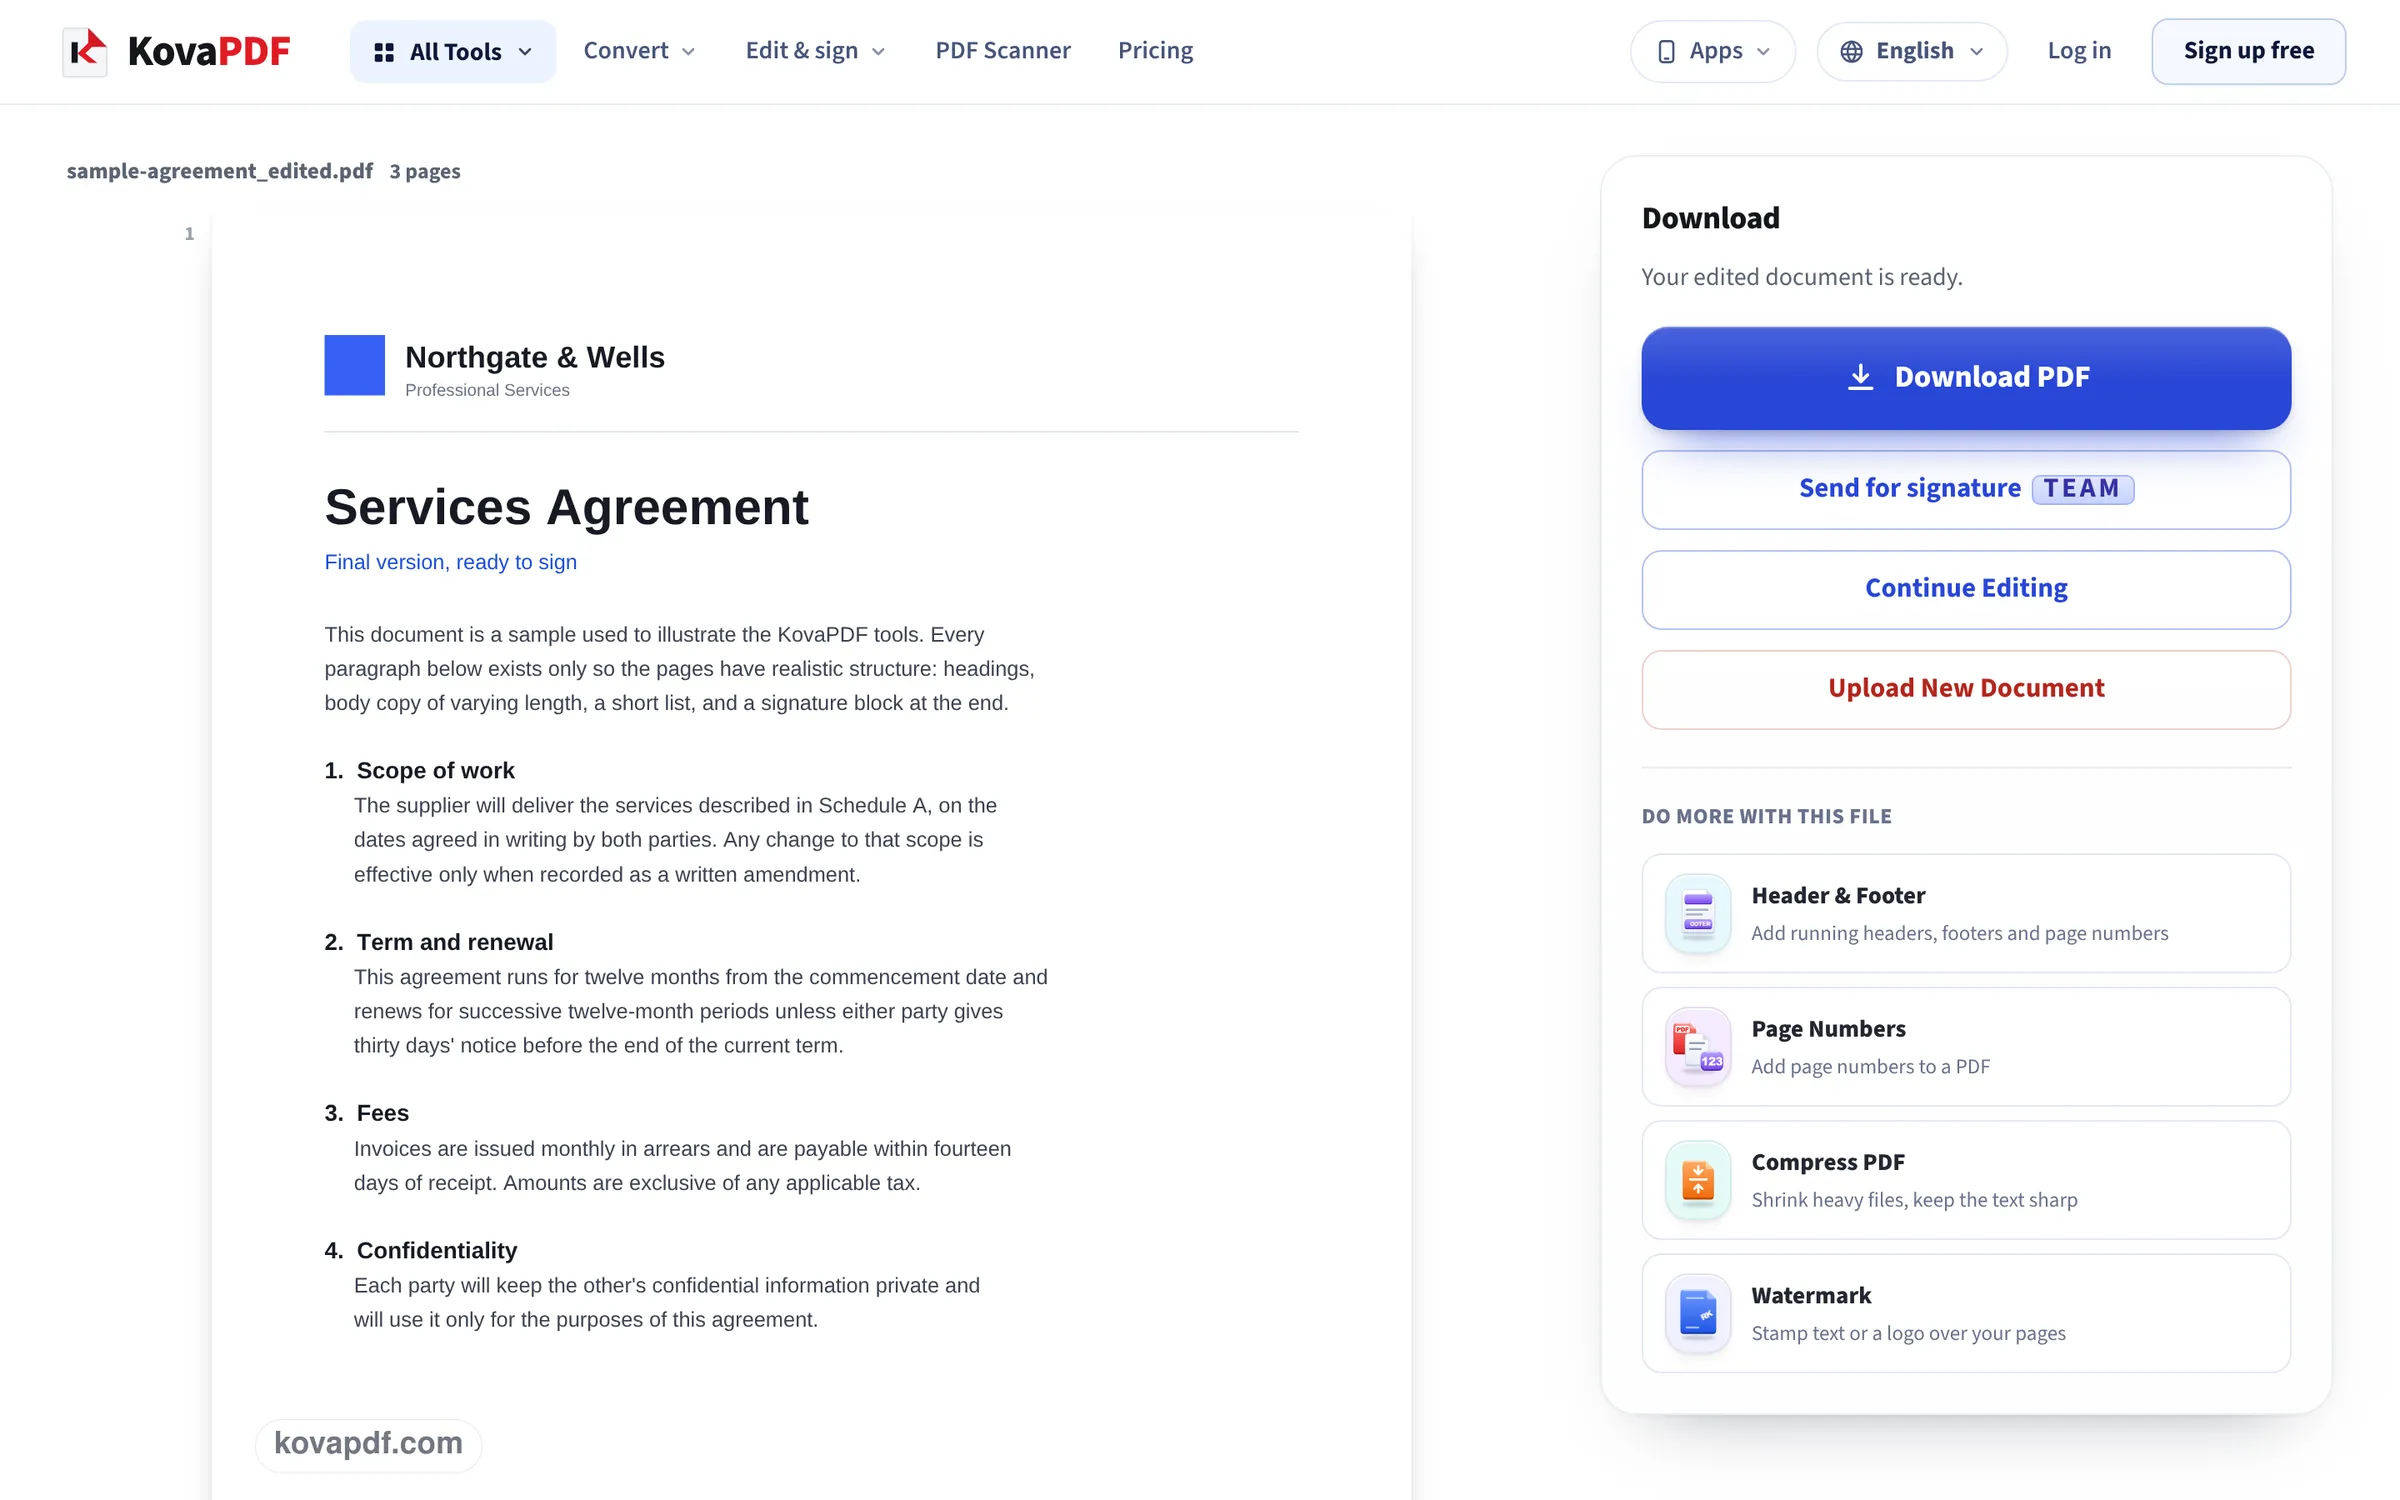Click the 3 pages label
2400x1500 pixels.
[425, 171]
